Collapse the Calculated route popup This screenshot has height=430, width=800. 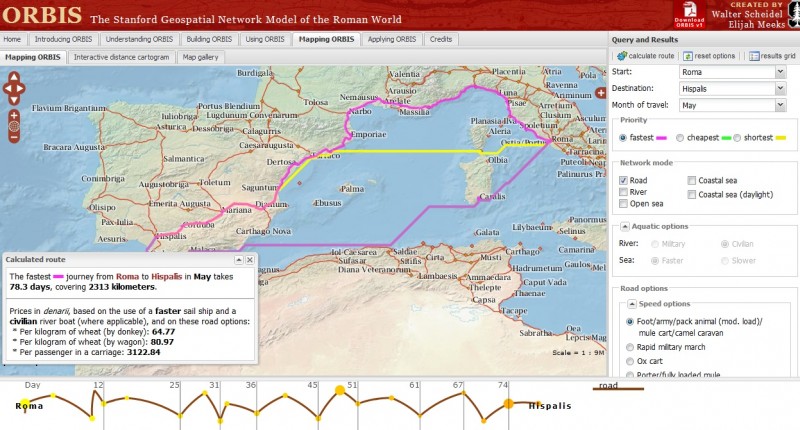(x=238, y=260)
